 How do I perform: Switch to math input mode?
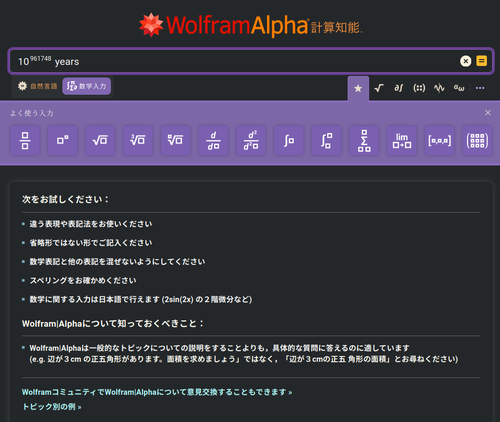point(87,86)
